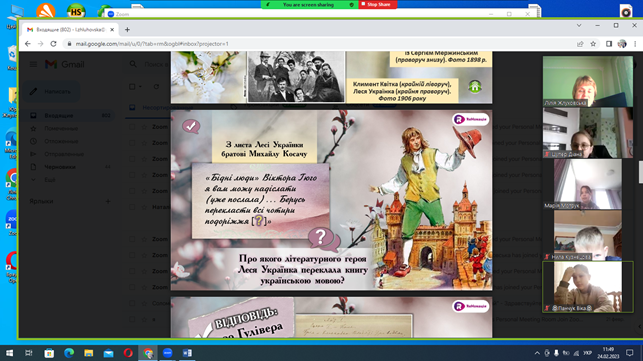Open Mail app from taskbar

click(108, 353)
